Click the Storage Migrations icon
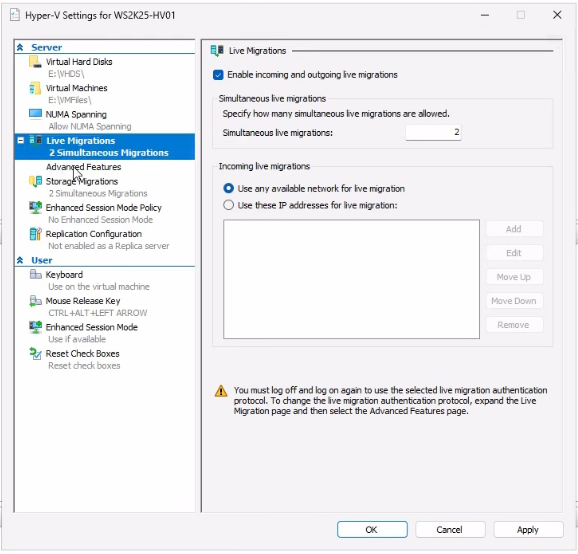The image size is (578, 554). coord(35,181)
